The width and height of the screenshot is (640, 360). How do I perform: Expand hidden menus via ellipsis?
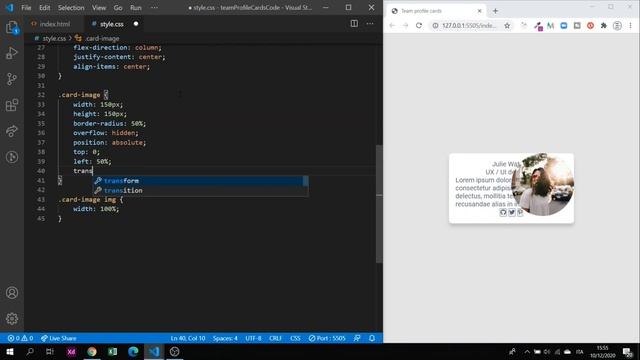coord(154,8)
